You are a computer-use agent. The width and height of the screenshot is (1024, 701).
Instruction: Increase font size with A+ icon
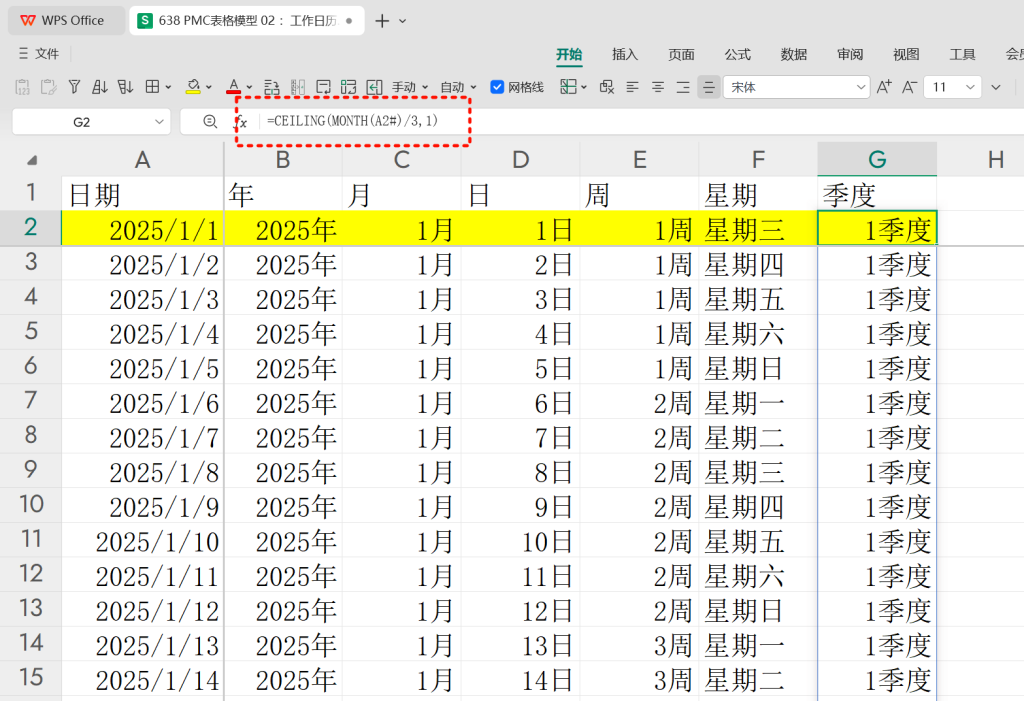(x=884, y=87)
